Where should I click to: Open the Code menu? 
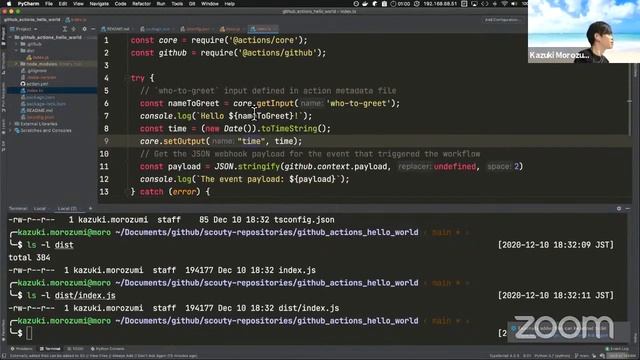(x=120, y=4)
